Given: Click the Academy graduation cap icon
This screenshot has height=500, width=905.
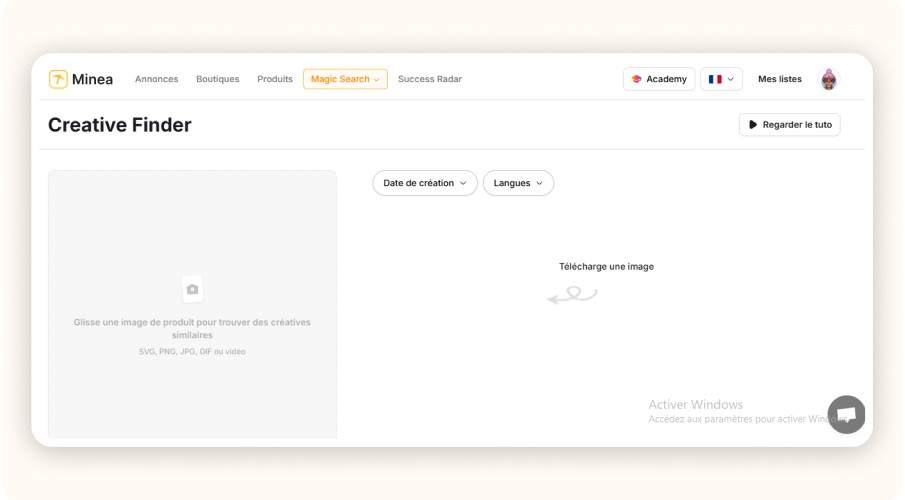Looking at the screenshot, I should coord(636,79).
